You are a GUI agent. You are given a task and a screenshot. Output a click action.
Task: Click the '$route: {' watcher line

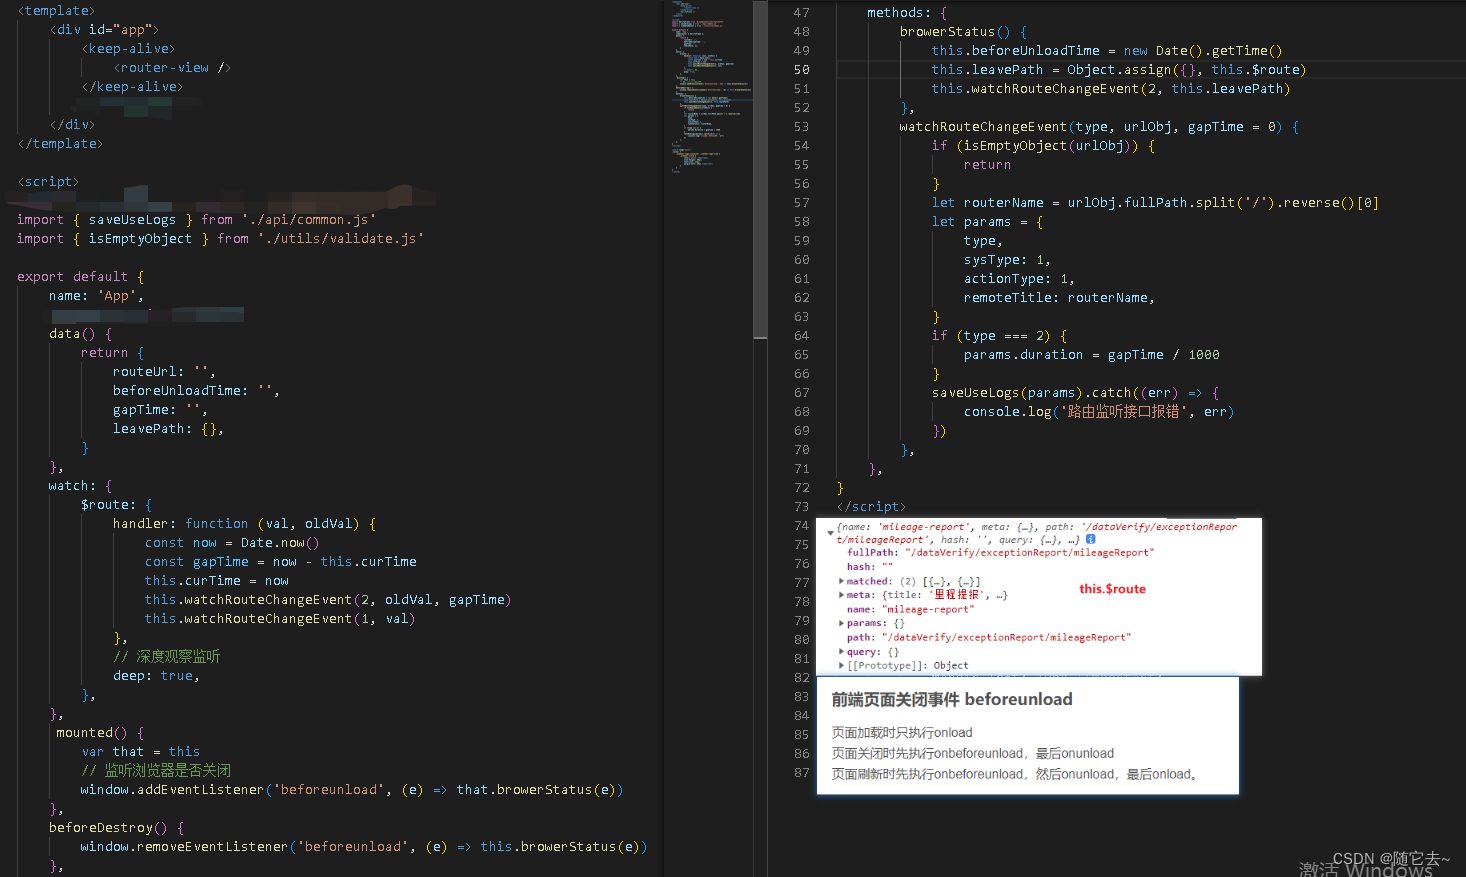click(x=117, y=505)
